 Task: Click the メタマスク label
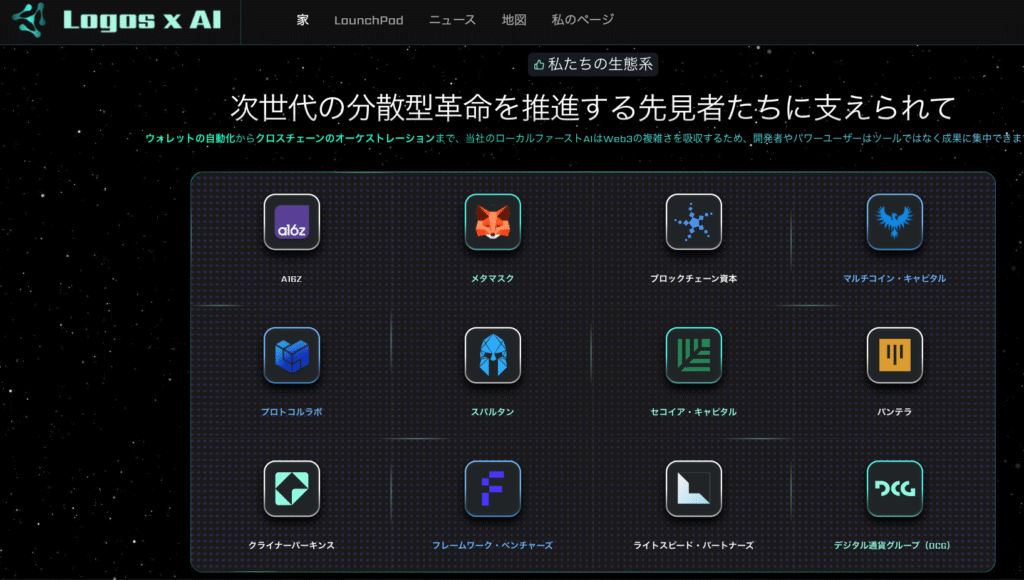492,278
